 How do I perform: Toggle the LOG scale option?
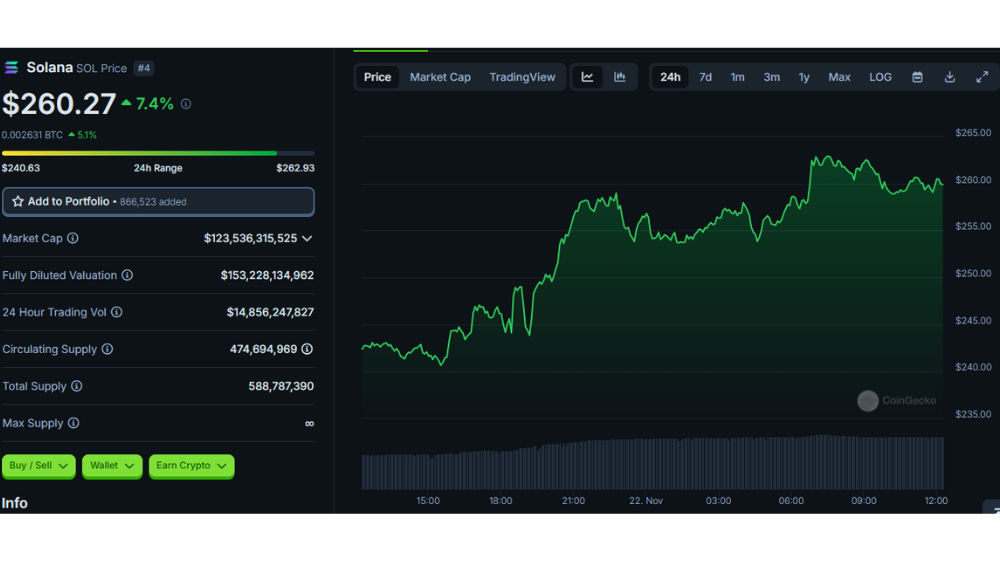pyautogui.click(x=880, y=77)
